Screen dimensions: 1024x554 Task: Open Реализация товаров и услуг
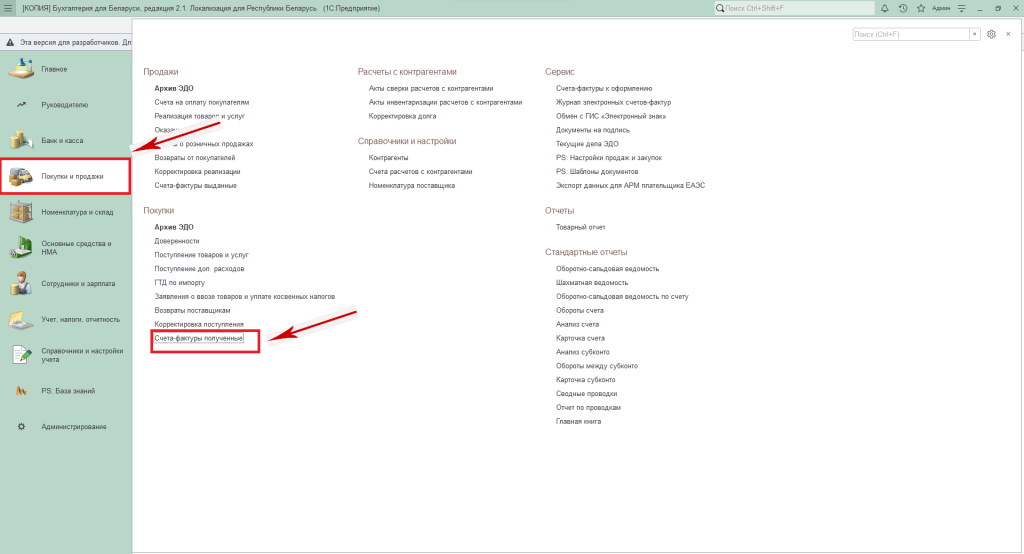[x=199, y=116]
